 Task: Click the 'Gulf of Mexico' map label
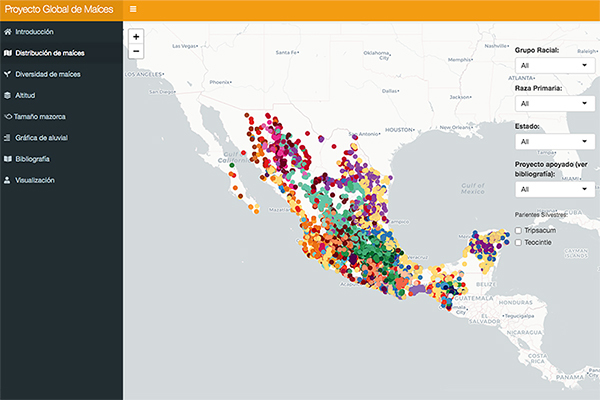[473, 188]
